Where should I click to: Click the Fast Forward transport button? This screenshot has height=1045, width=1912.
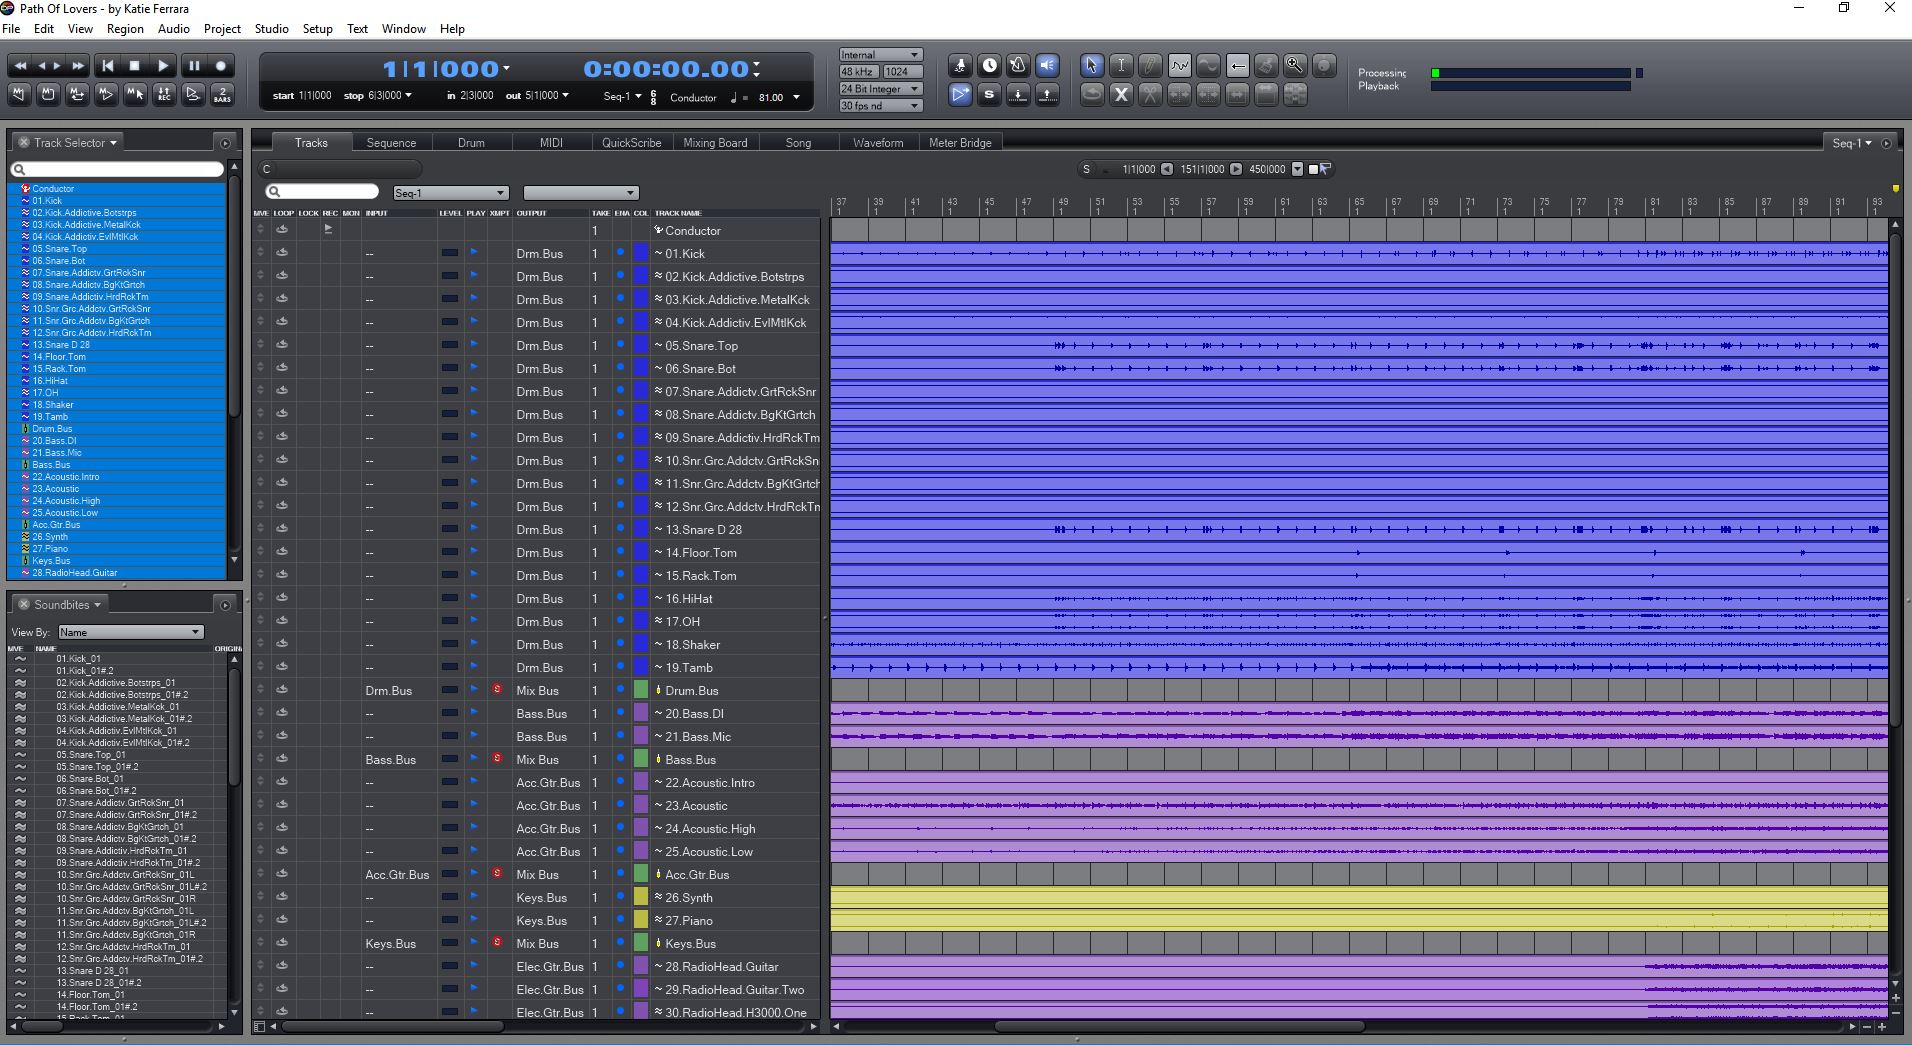tap(78, 66)
